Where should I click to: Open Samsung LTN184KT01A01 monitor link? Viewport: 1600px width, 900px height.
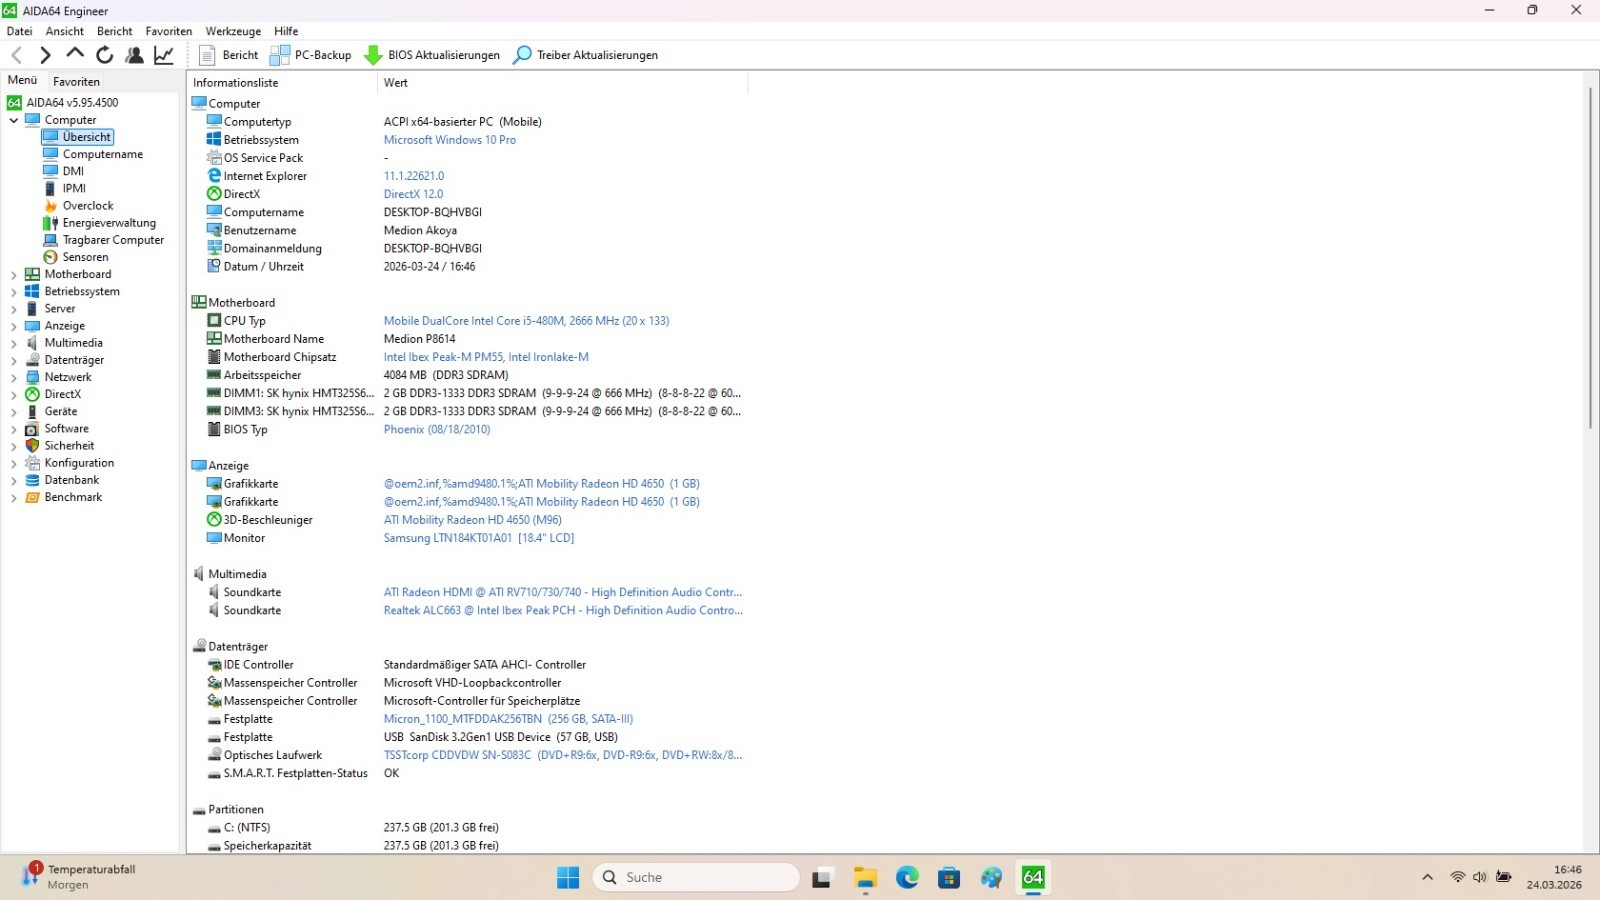pyautogui.click(x=479, y=538)
